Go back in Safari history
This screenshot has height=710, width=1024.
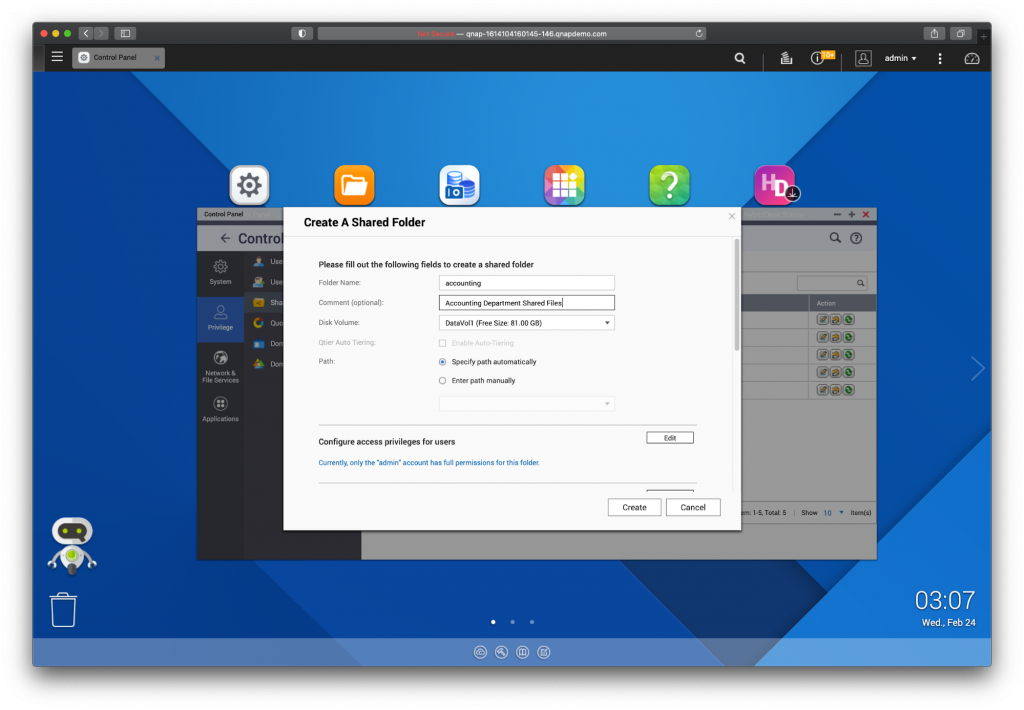(86, 33)
